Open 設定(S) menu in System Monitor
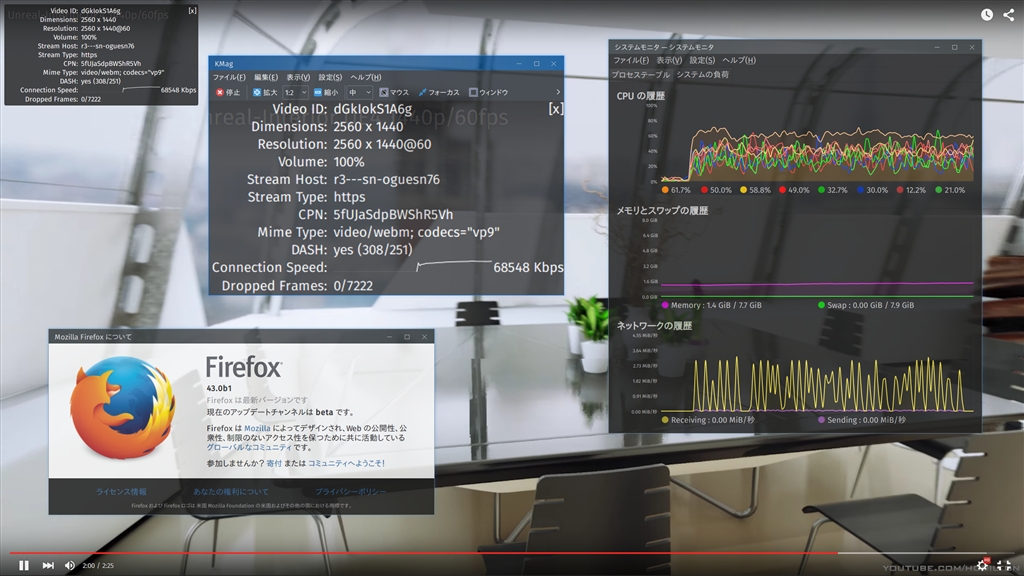 (x=702, y=60)
